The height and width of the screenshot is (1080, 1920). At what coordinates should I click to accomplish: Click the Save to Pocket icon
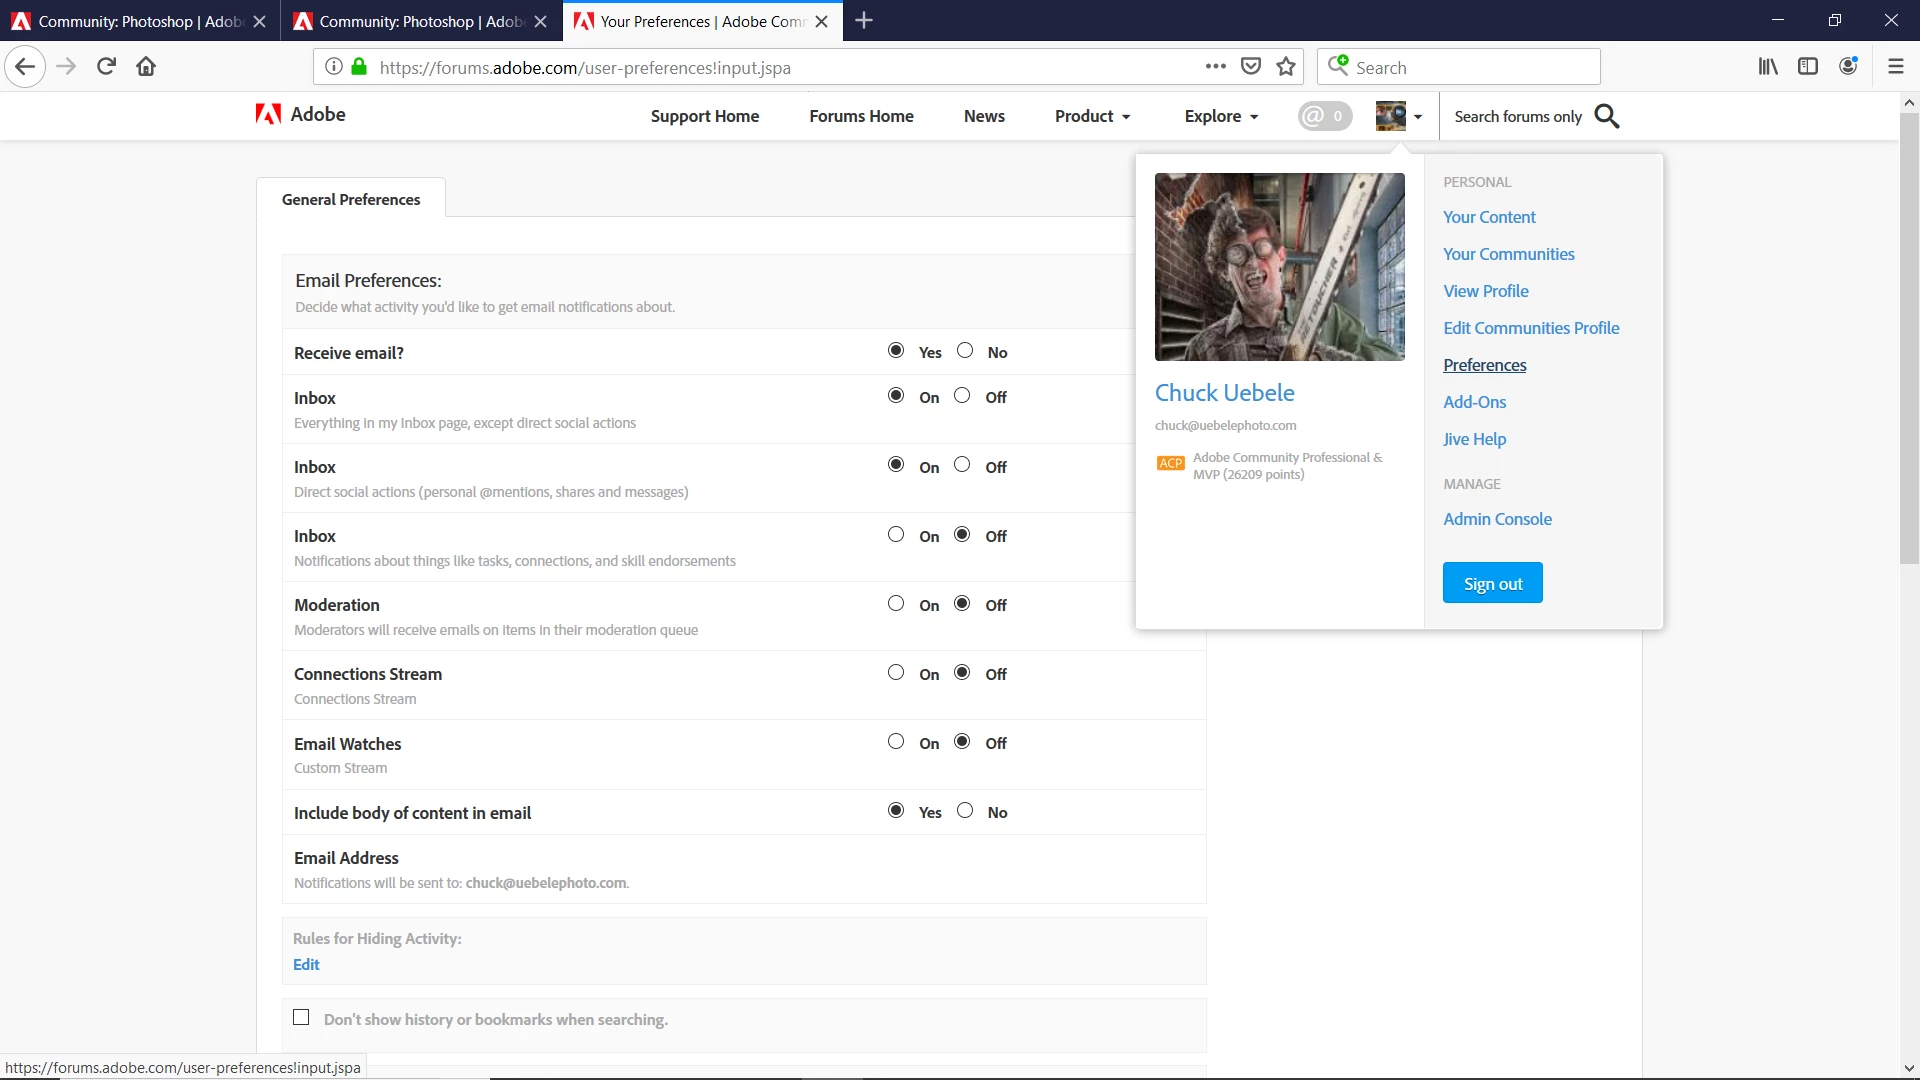1250,67
